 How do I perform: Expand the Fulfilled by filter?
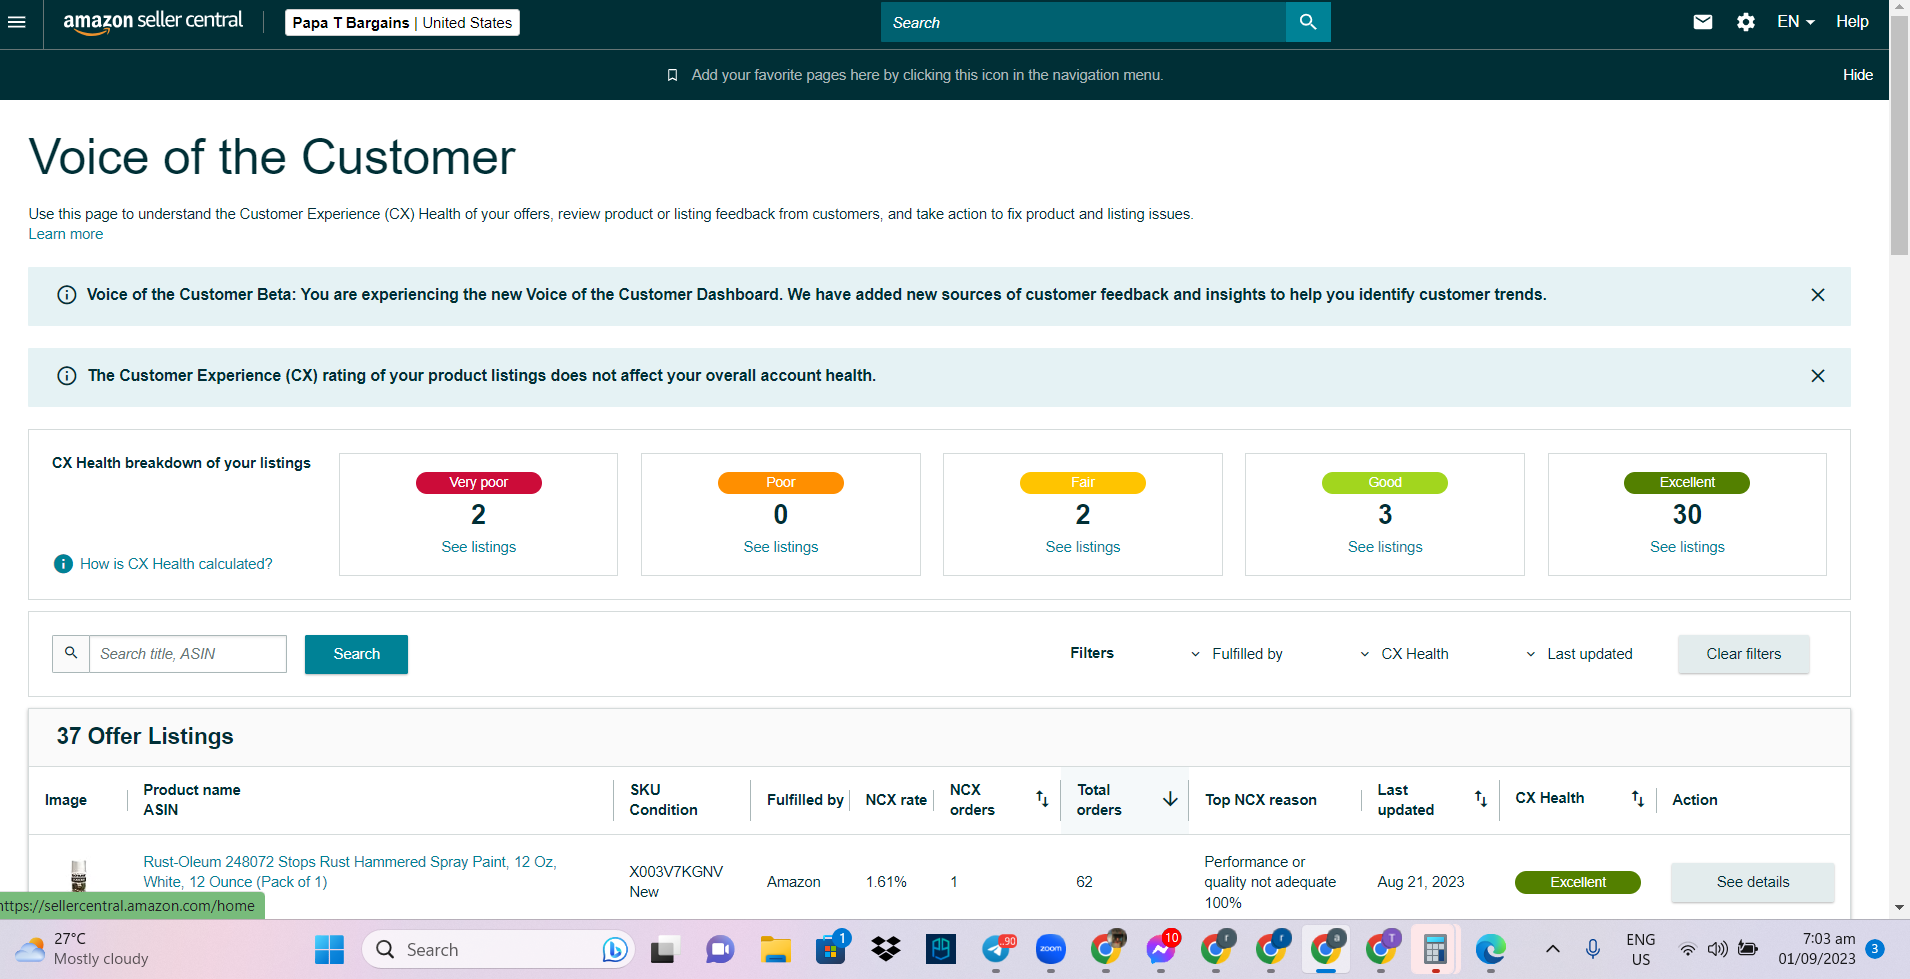pyautogui.click(x=1237, y=654)
